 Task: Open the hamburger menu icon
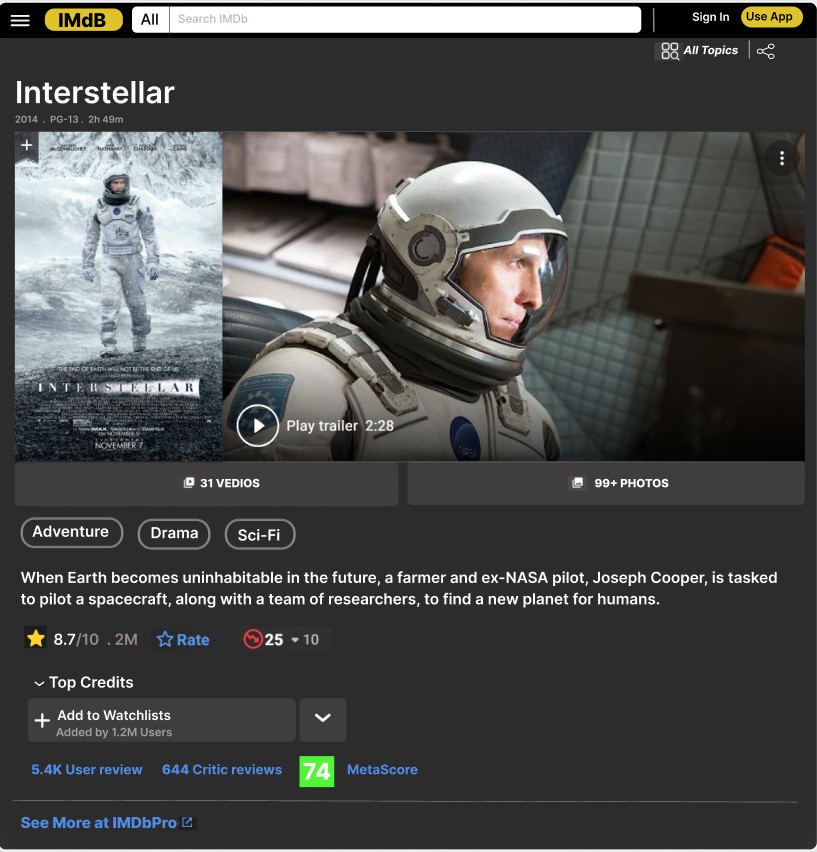point(20,21)
